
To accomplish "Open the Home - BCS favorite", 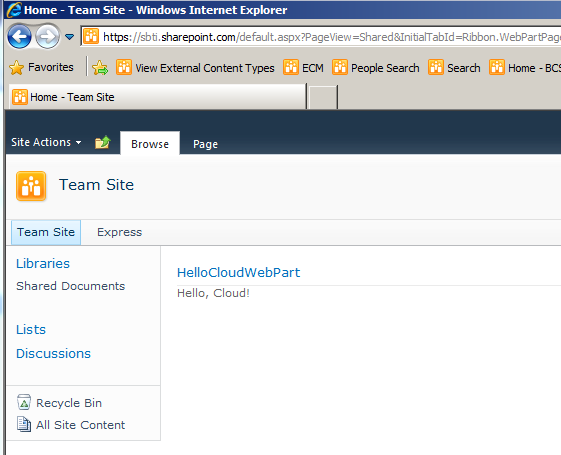I will pos(525,68).
